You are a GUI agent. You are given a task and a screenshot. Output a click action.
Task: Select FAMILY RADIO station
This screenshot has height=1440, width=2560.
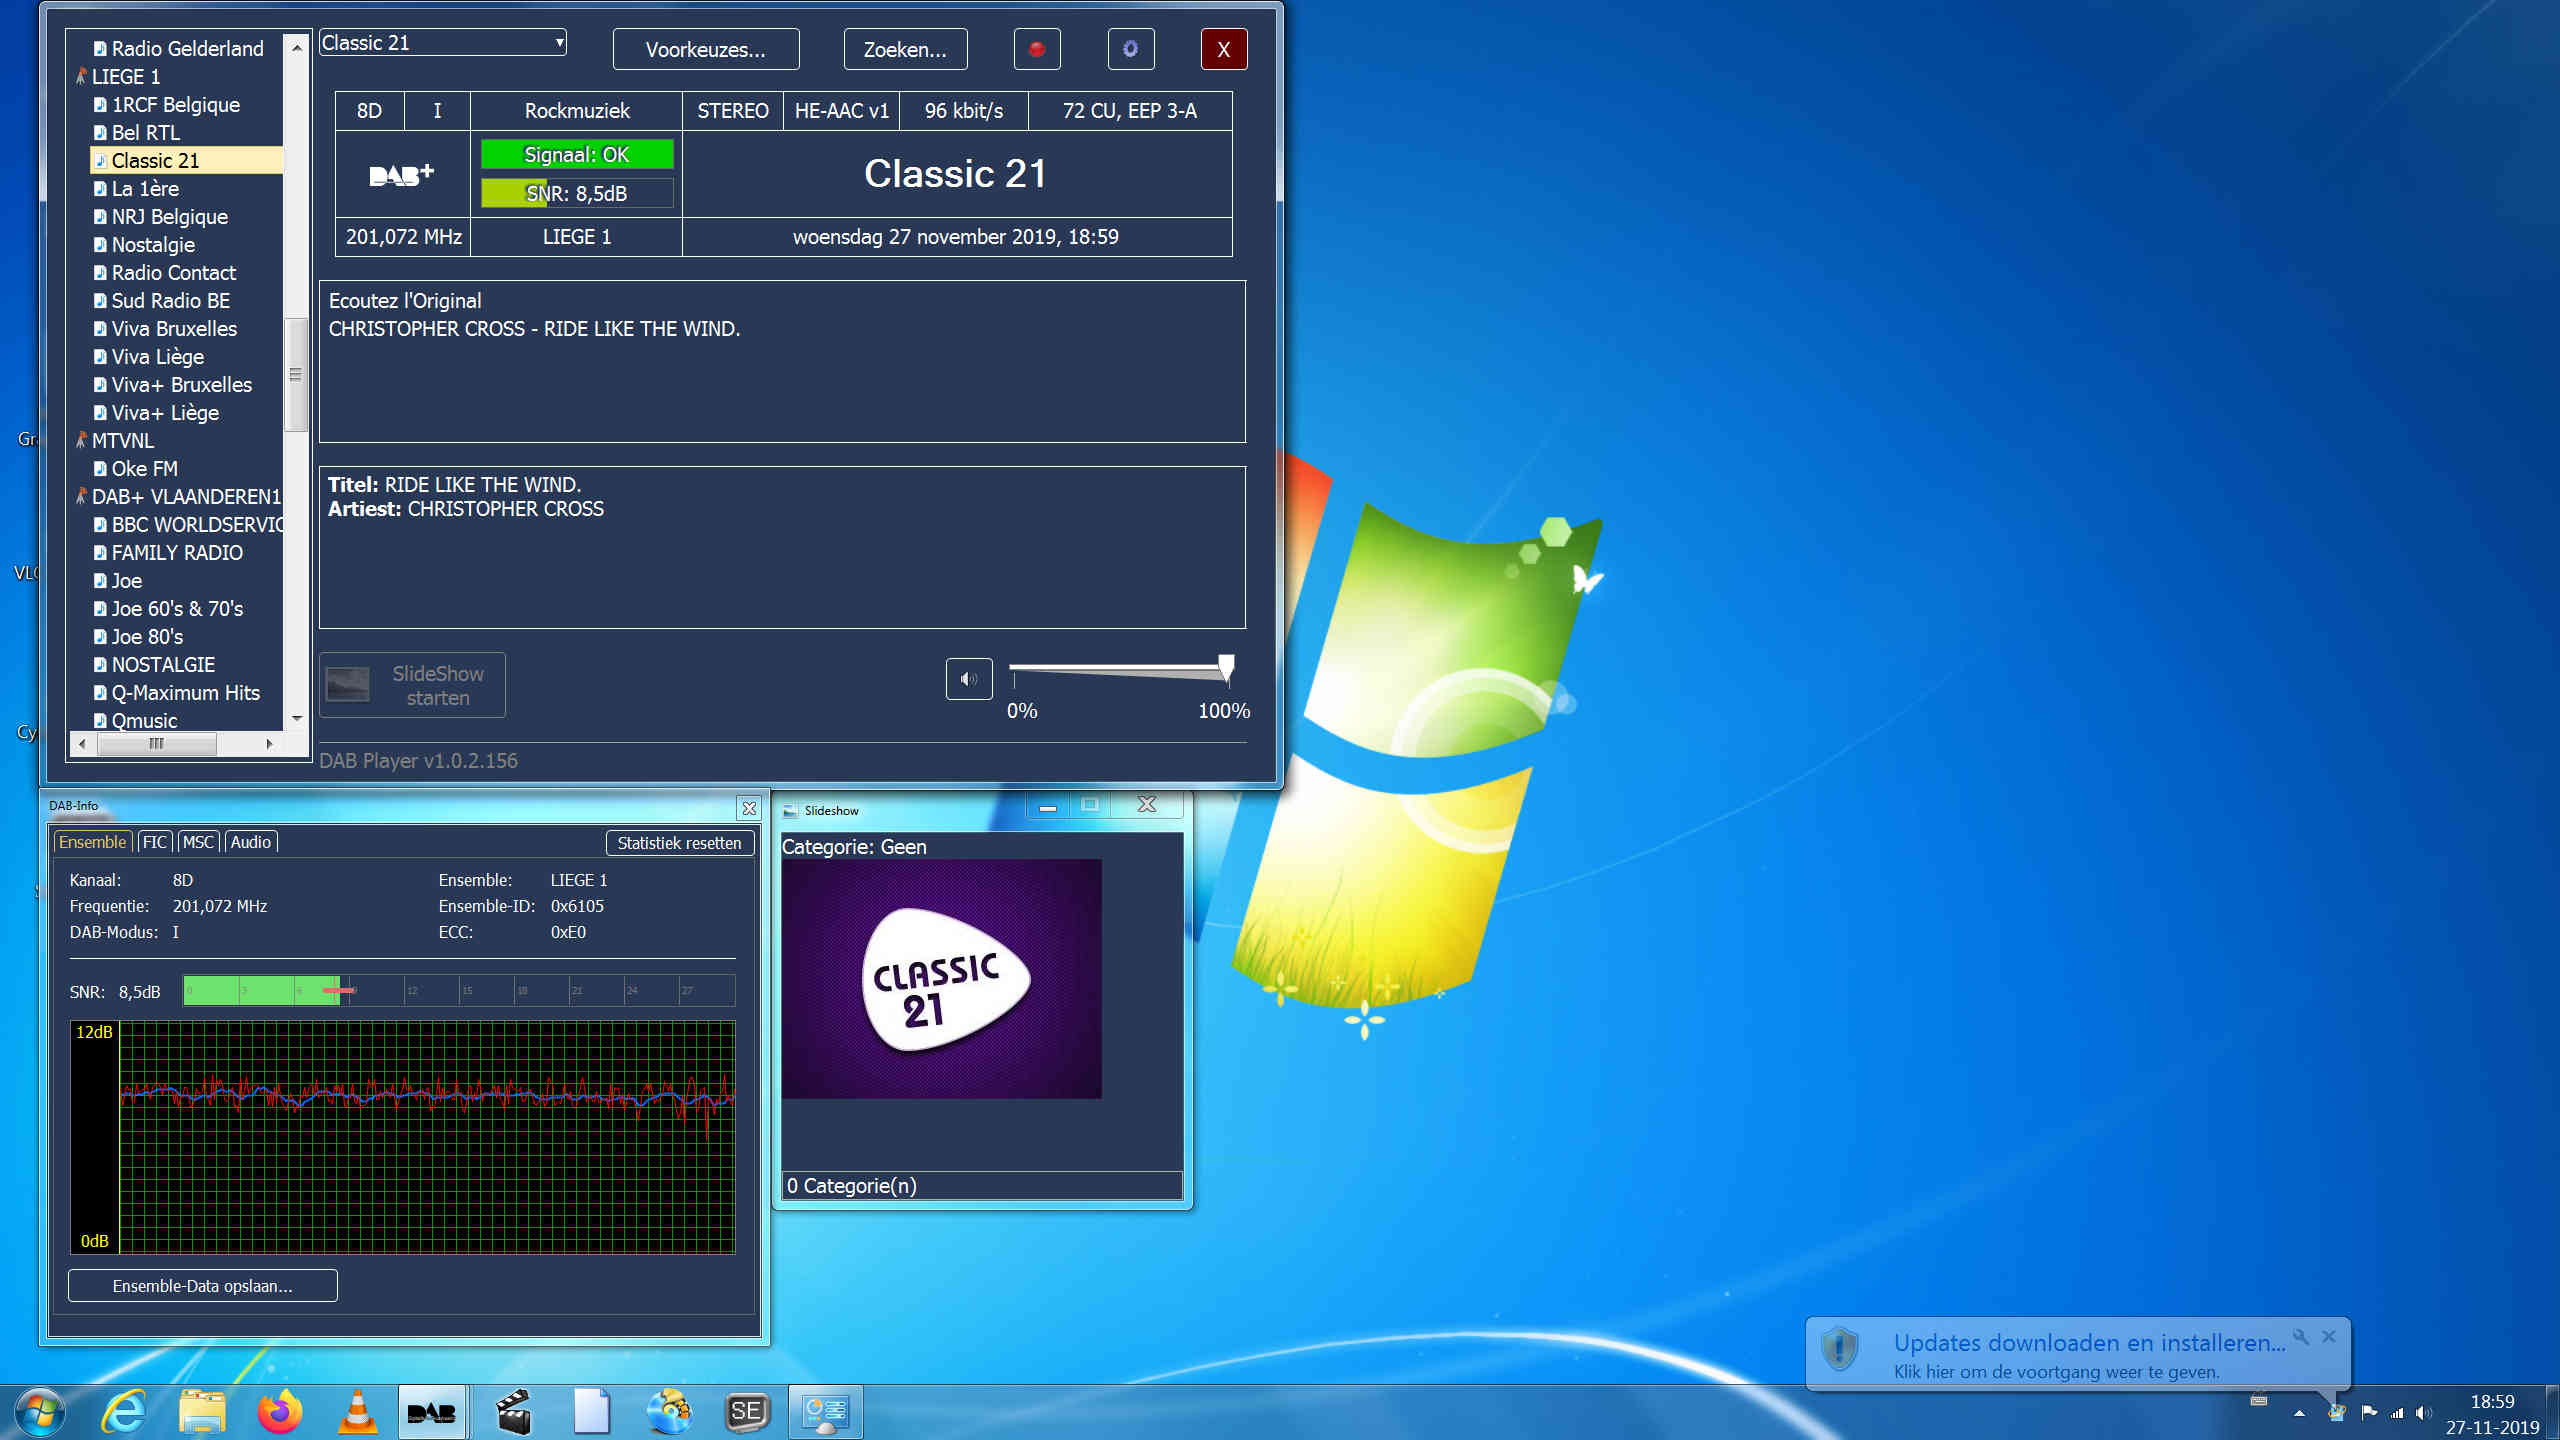177,552
